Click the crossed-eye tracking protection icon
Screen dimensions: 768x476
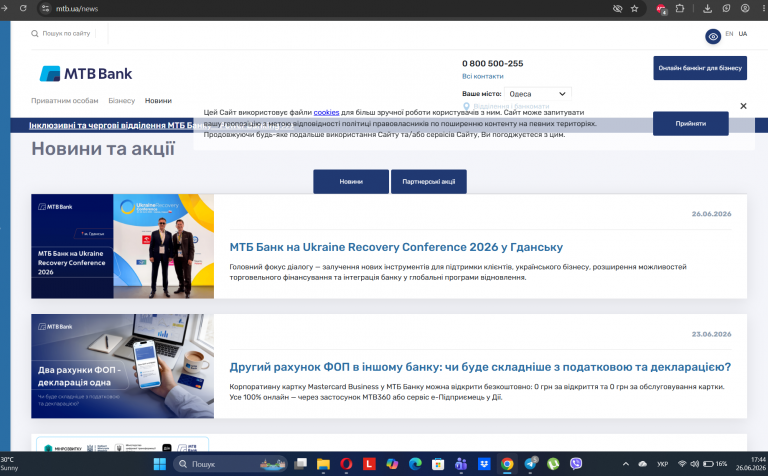618,8
